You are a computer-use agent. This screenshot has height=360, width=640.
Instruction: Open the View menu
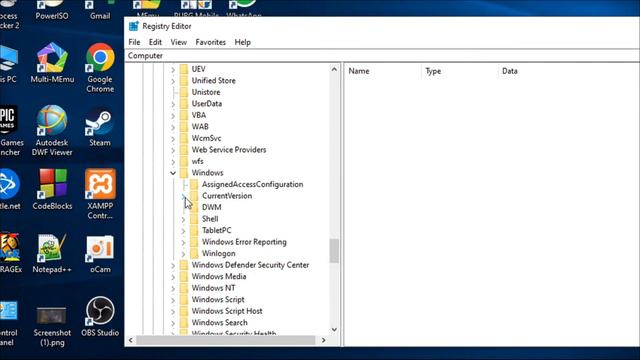tap(178, 42)
